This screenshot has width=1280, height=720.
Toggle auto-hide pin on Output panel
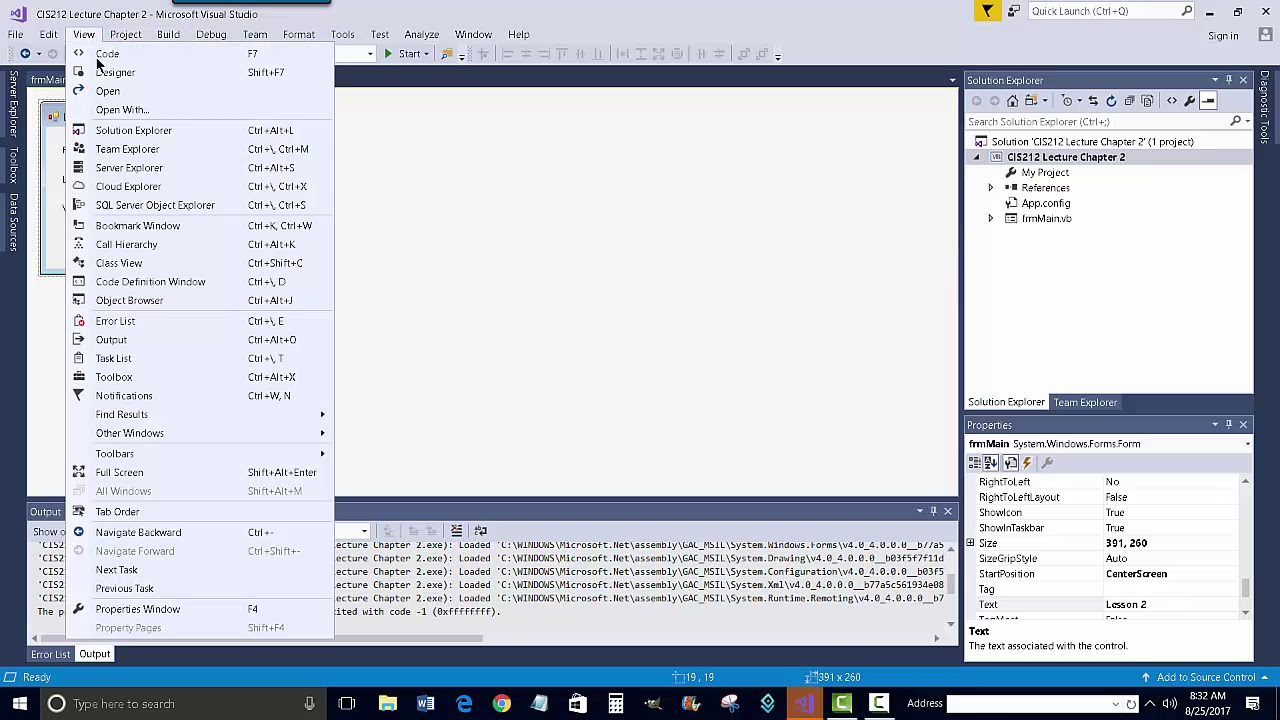click(934, 511)
